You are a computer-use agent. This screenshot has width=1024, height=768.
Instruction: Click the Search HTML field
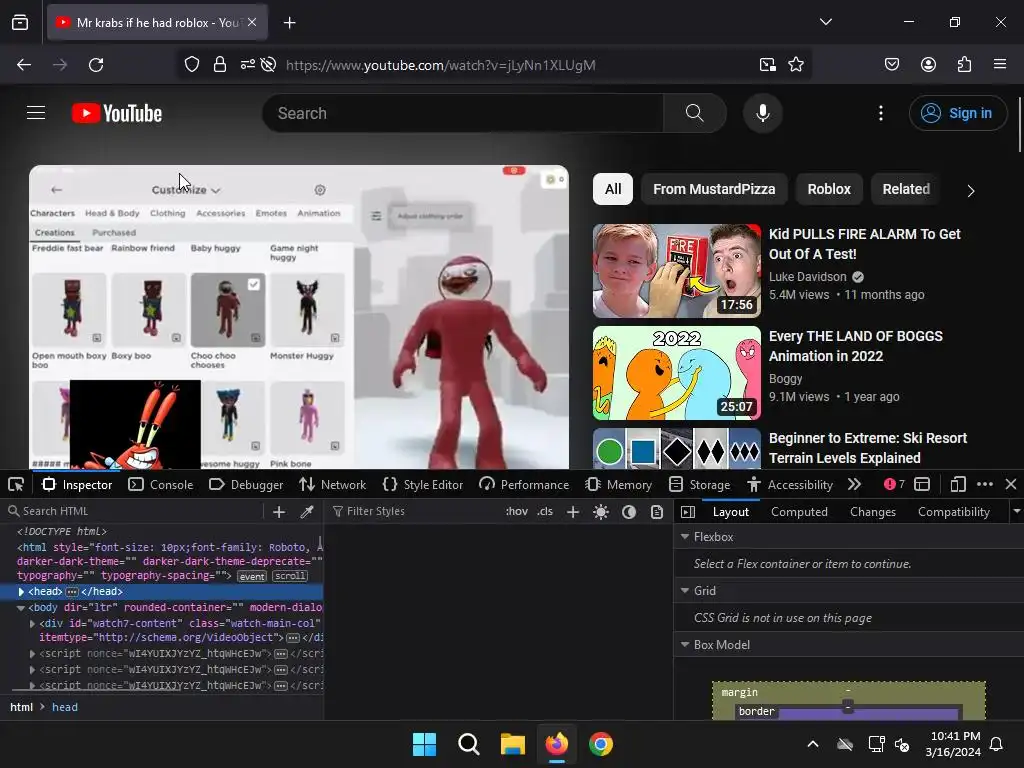pyautogui.click(x=134, y=511)
